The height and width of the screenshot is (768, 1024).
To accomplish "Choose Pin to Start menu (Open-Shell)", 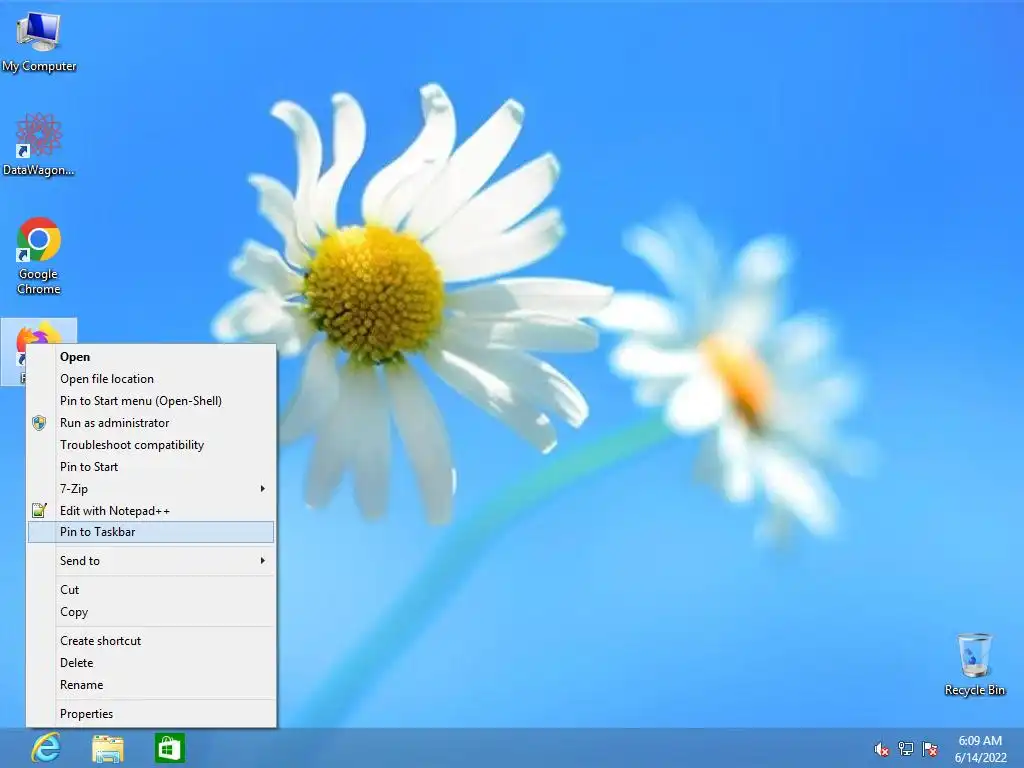I will pos(151,401).
